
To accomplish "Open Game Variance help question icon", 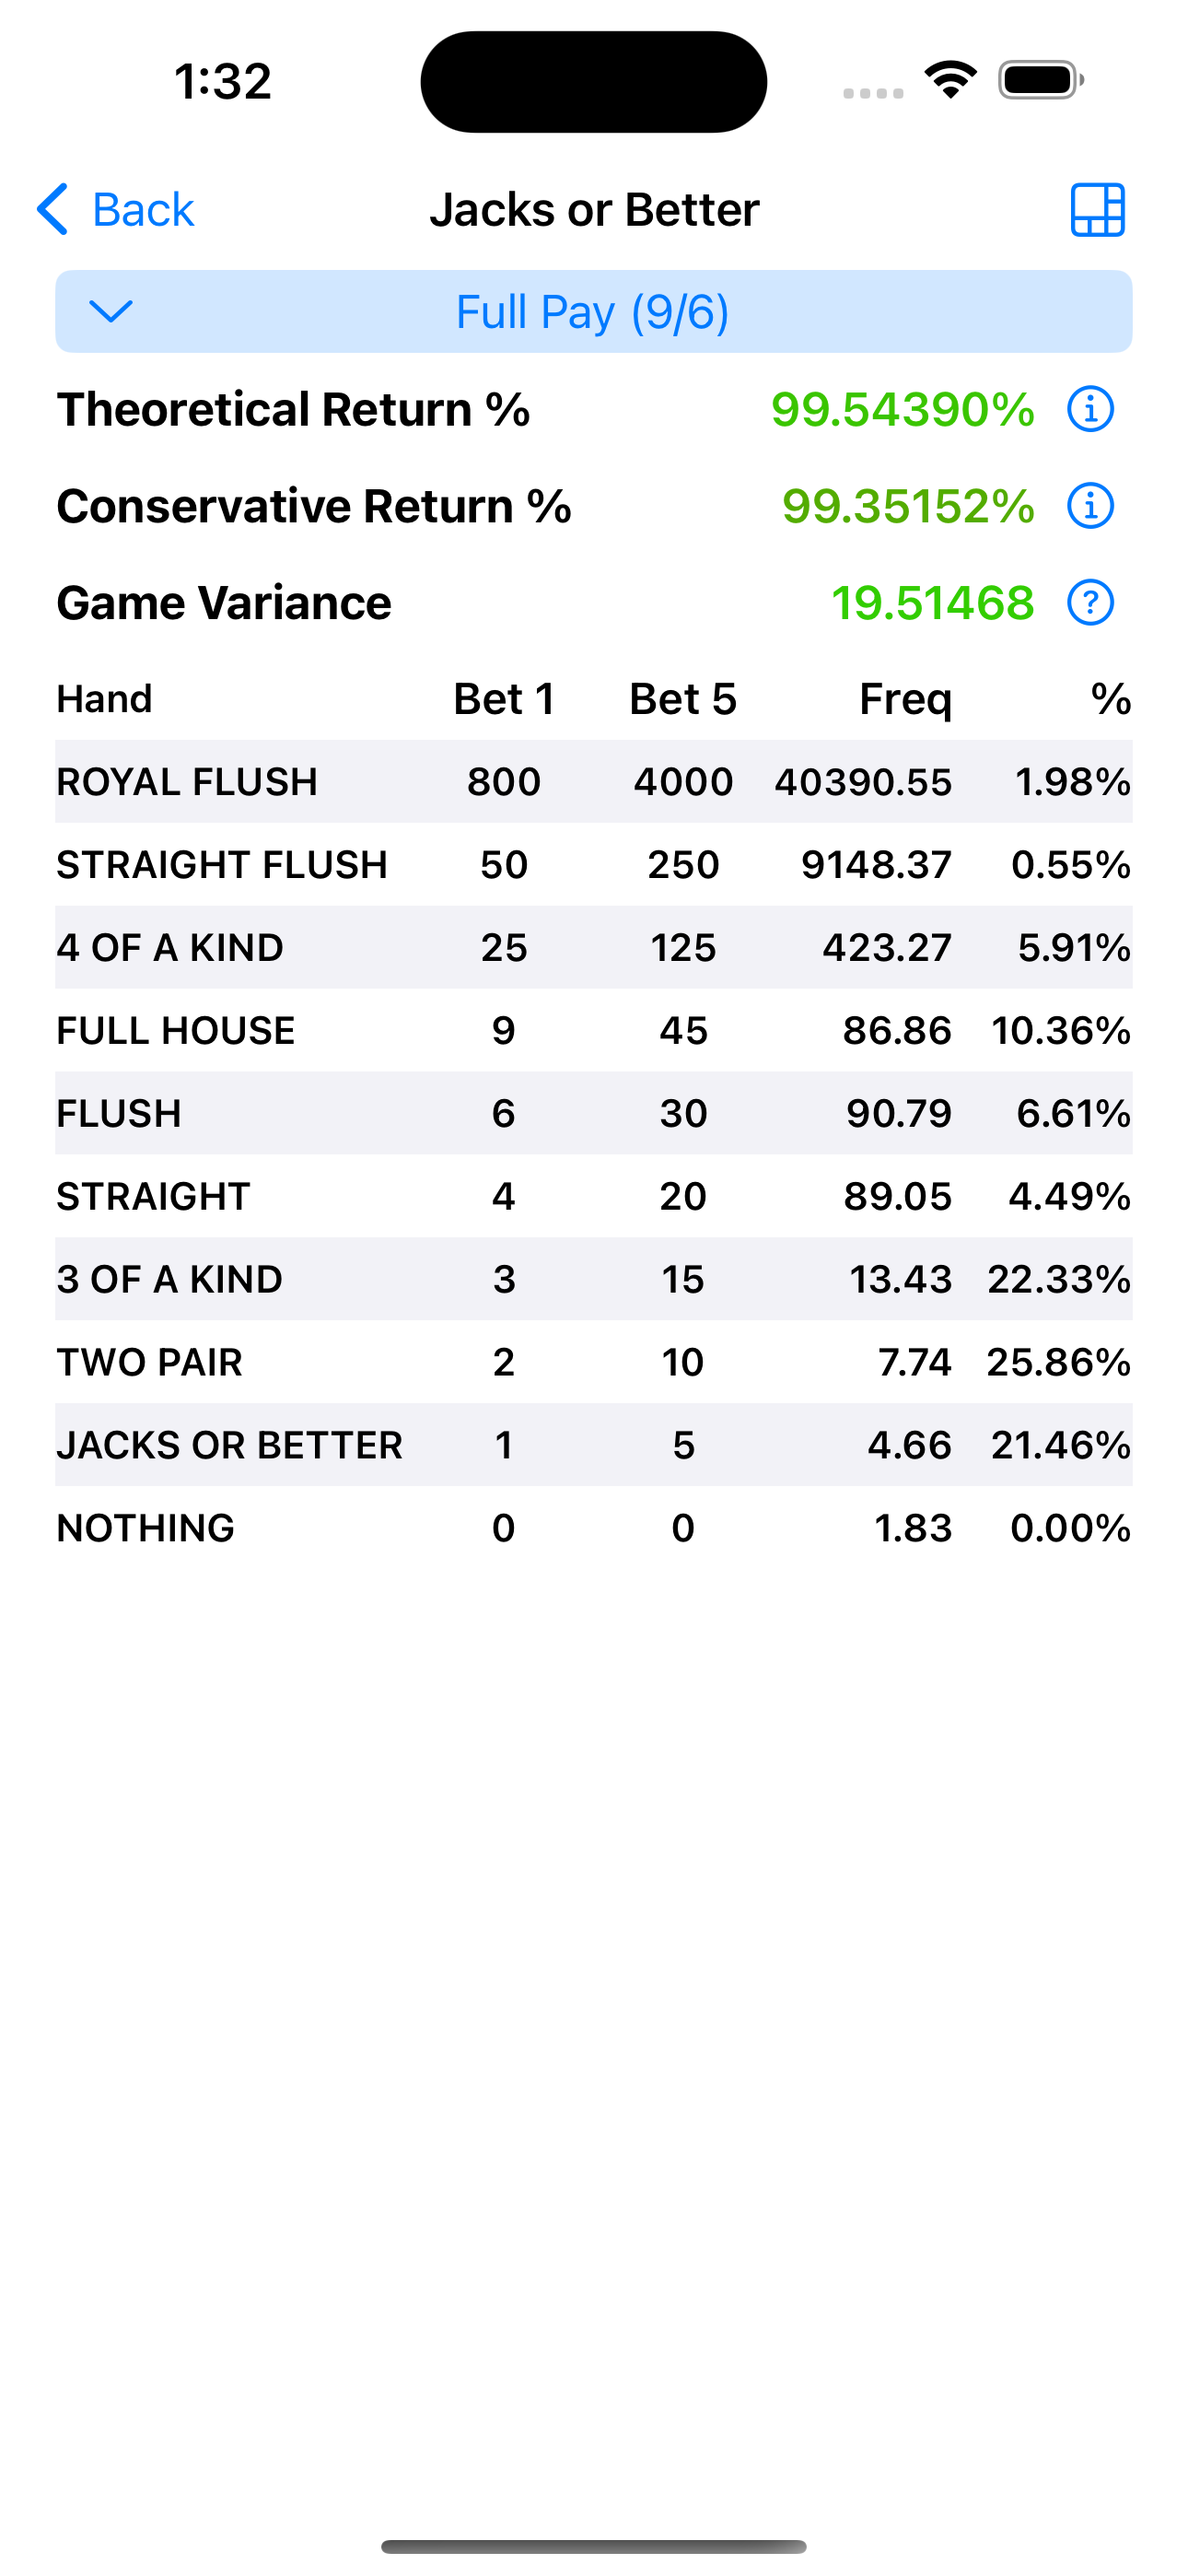I will (1090, 603).
